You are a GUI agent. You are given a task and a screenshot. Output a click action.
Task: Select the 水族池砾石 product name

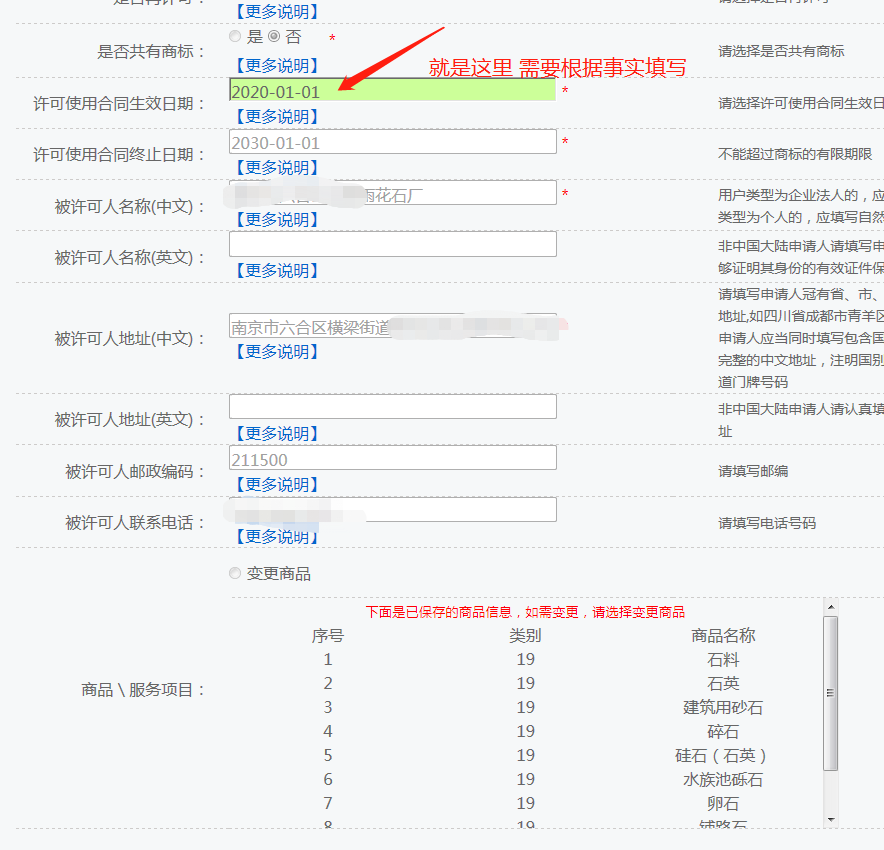(723, 780)
